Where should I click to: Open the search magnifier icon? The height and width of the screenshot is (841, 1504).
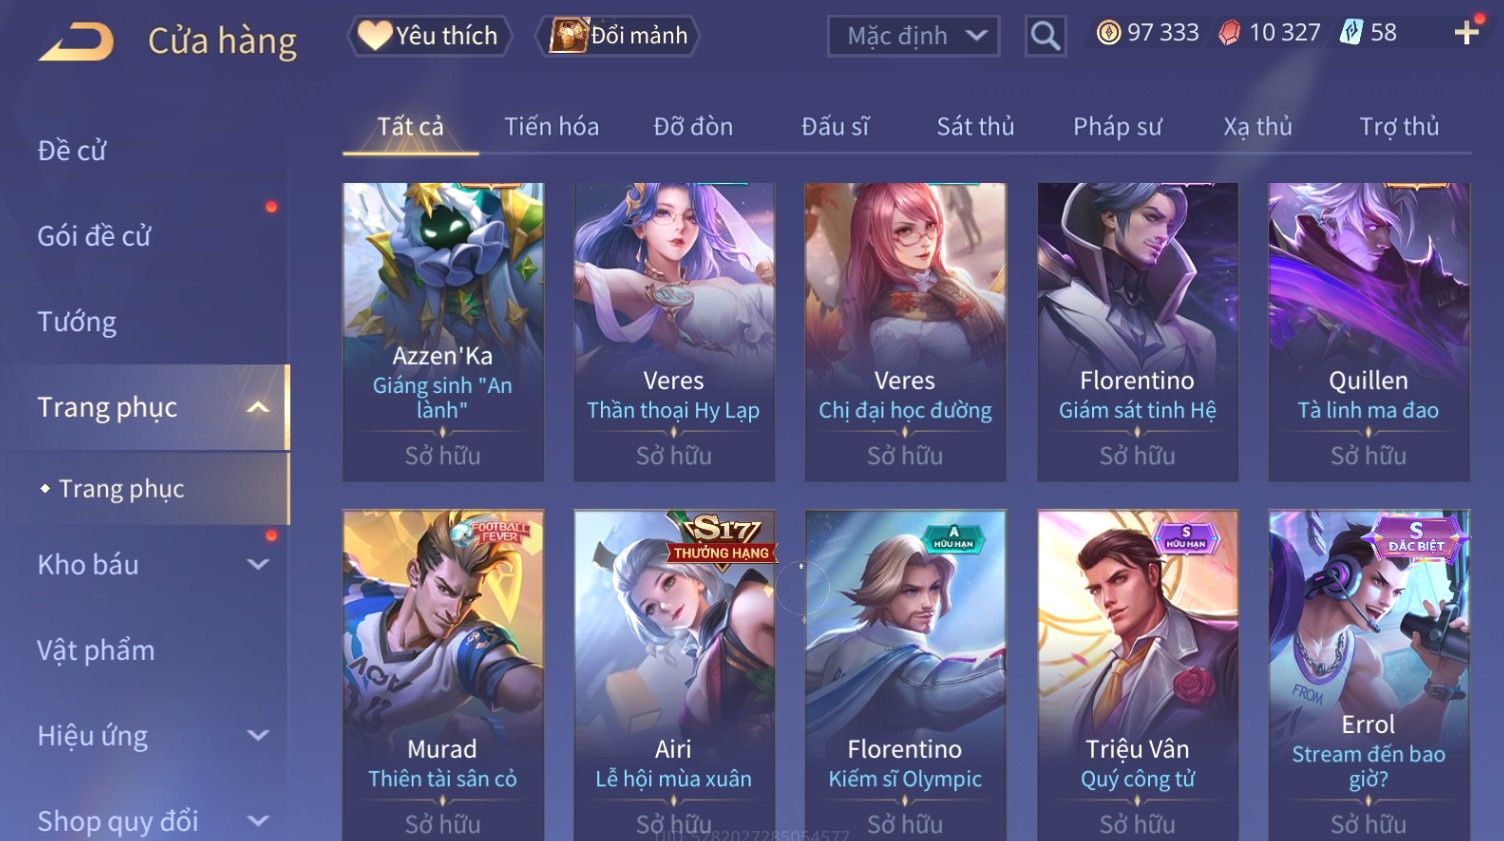click(x=1045, y=36)
